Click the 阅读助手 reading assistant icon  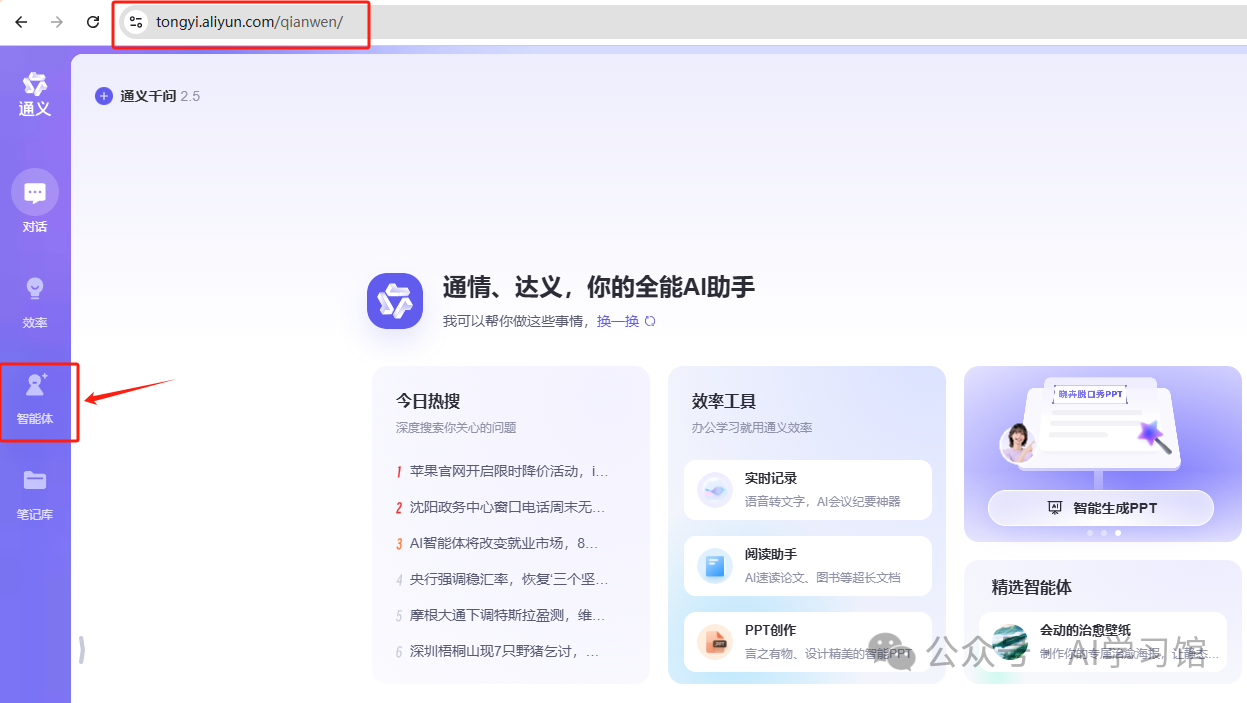tap(714, 565)
